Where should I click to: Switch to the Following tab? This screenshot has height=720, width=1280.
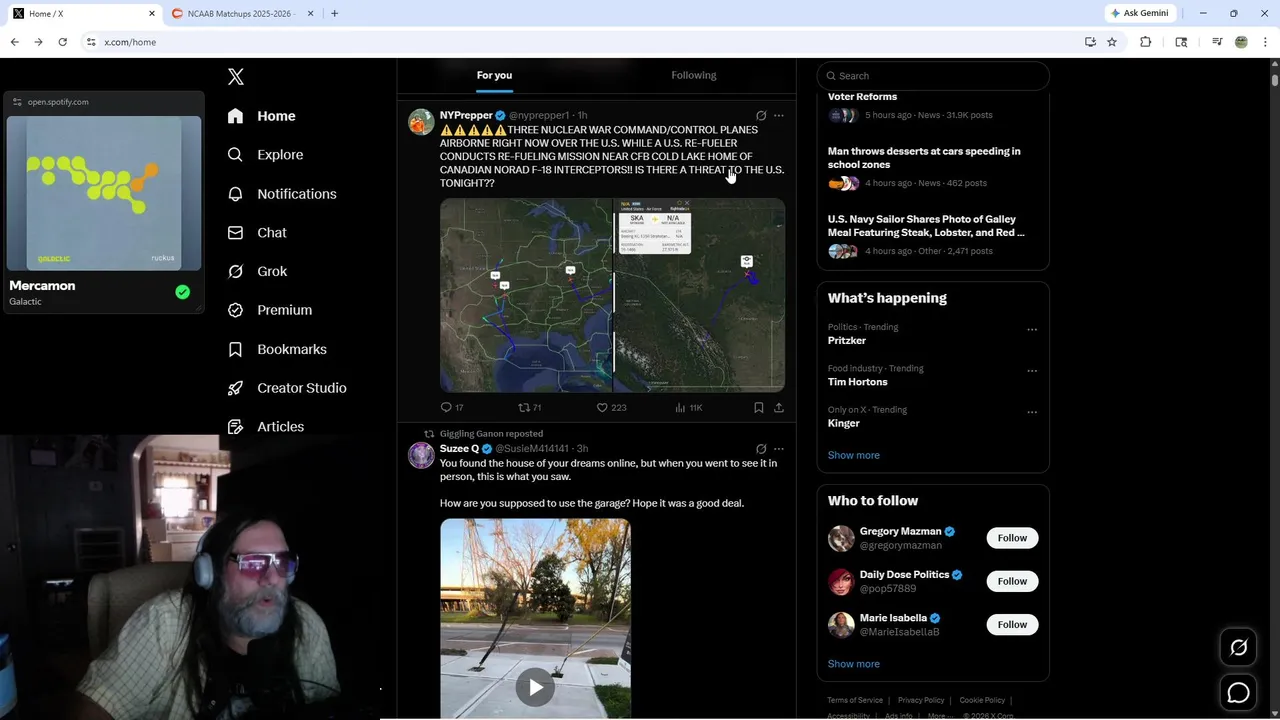(694, 75)
